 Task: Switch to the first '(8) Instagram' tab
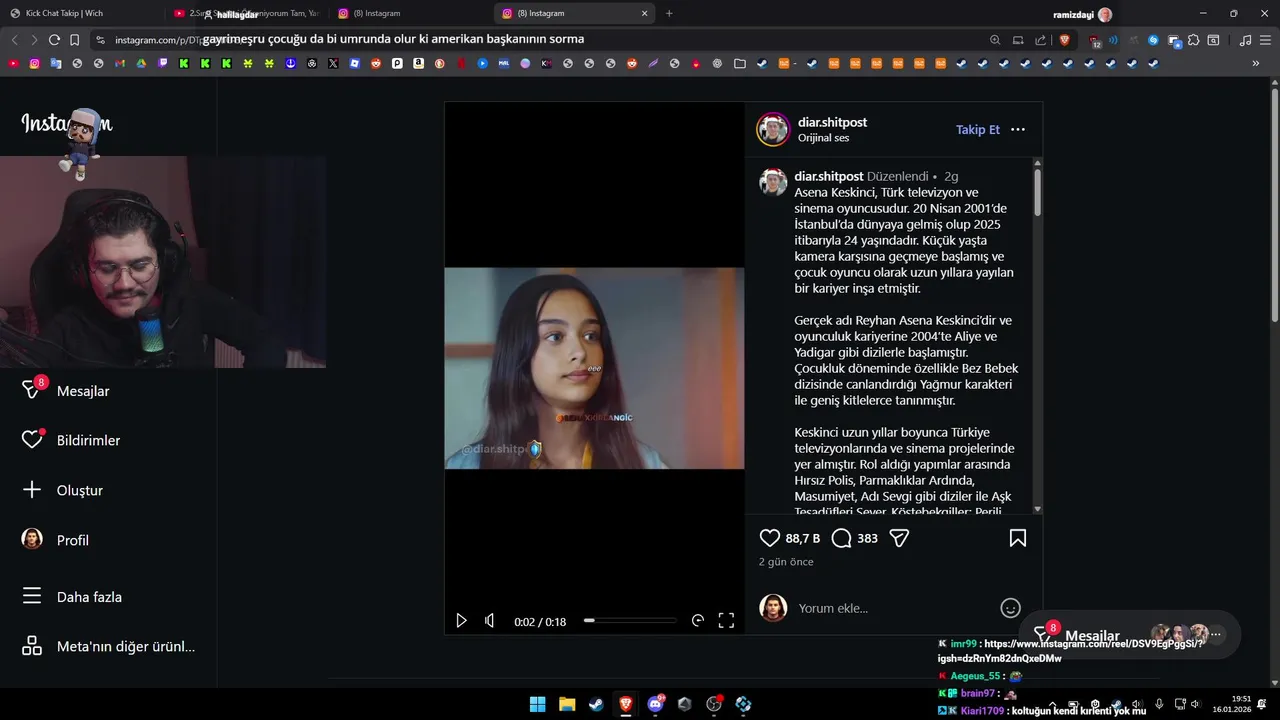(x=410, y=13)
